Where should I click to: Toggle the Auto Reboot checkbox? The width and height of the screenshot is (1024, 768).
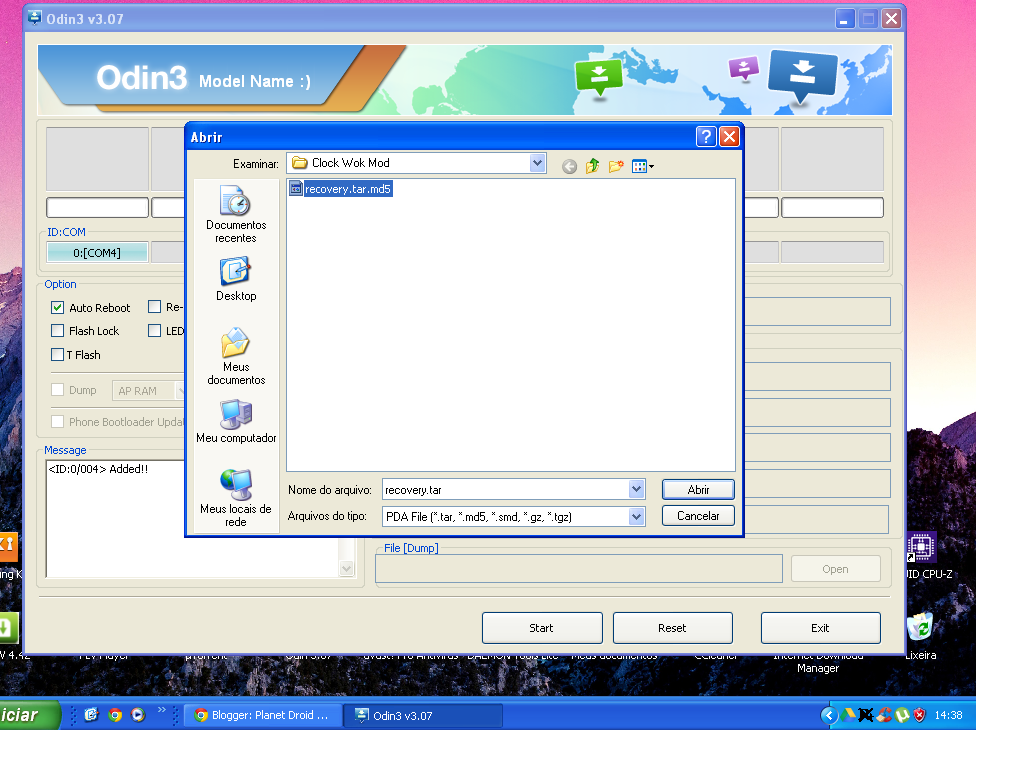[x=57, y=308]
